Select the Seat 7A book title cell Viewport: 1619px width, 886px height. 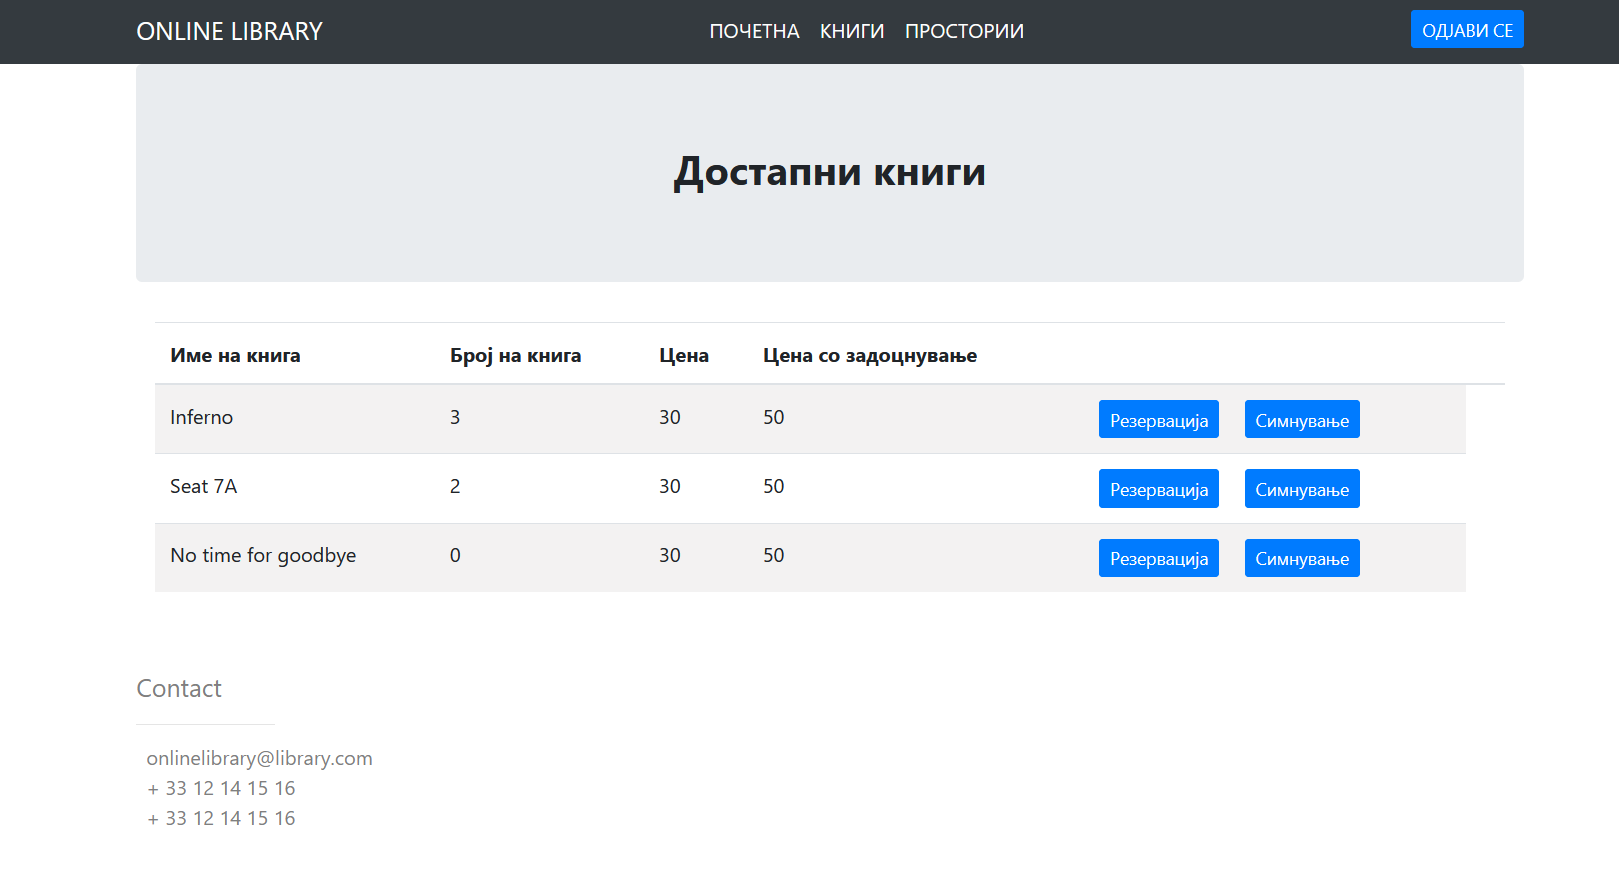(x=203, y=487)
